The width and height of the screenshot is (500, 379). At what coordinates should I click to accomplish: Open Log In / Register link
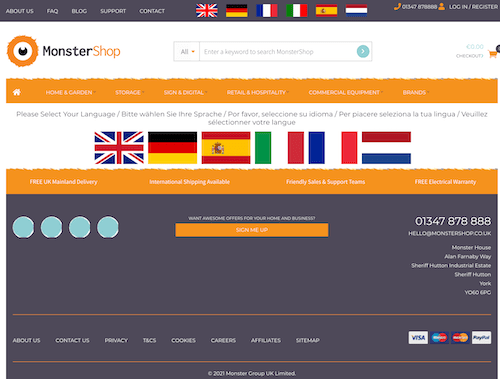tap(473, 7)
